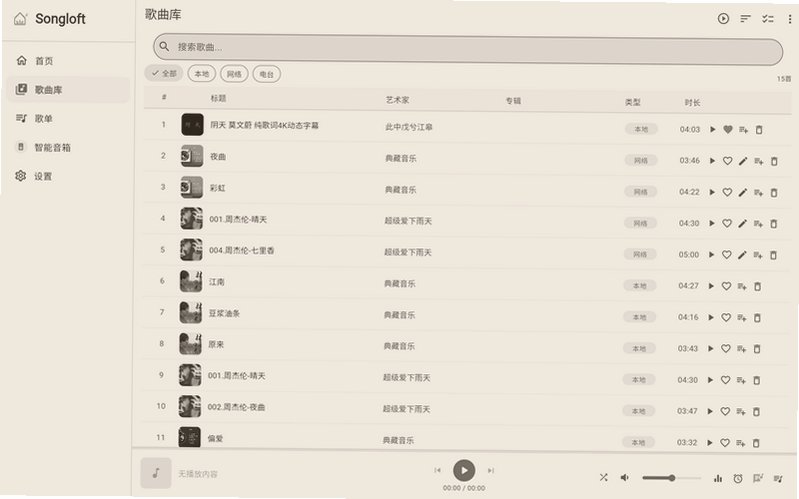Adjust the volume slider
This screenshot has width=799, height=499.
(x=671, y=478)
